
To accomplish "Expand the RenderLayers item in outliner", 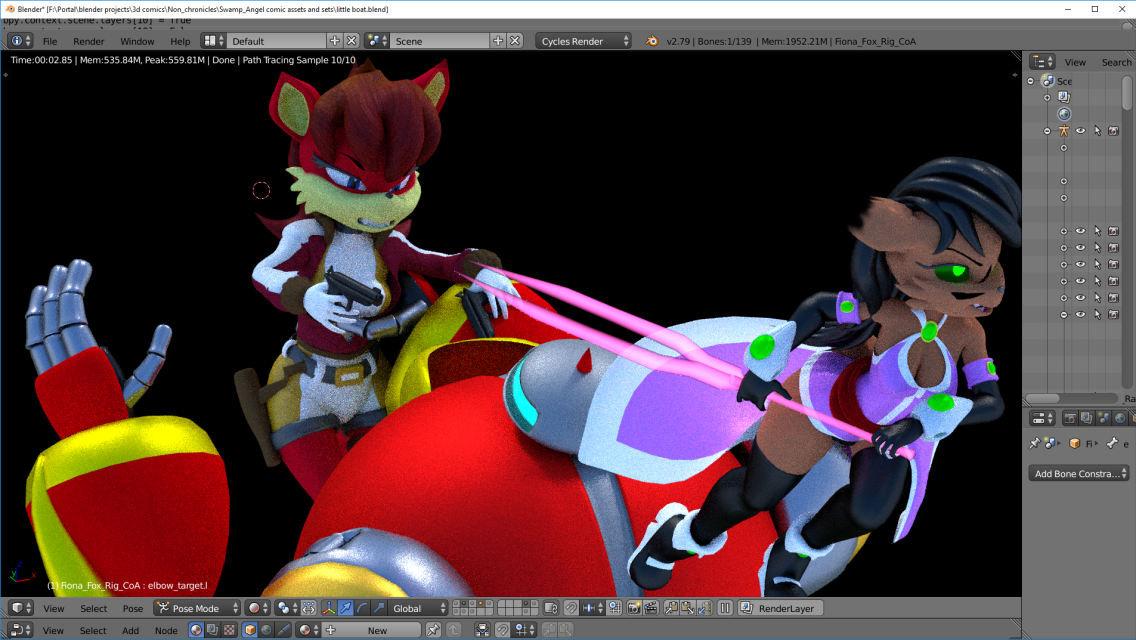I will pos(1047,97).
